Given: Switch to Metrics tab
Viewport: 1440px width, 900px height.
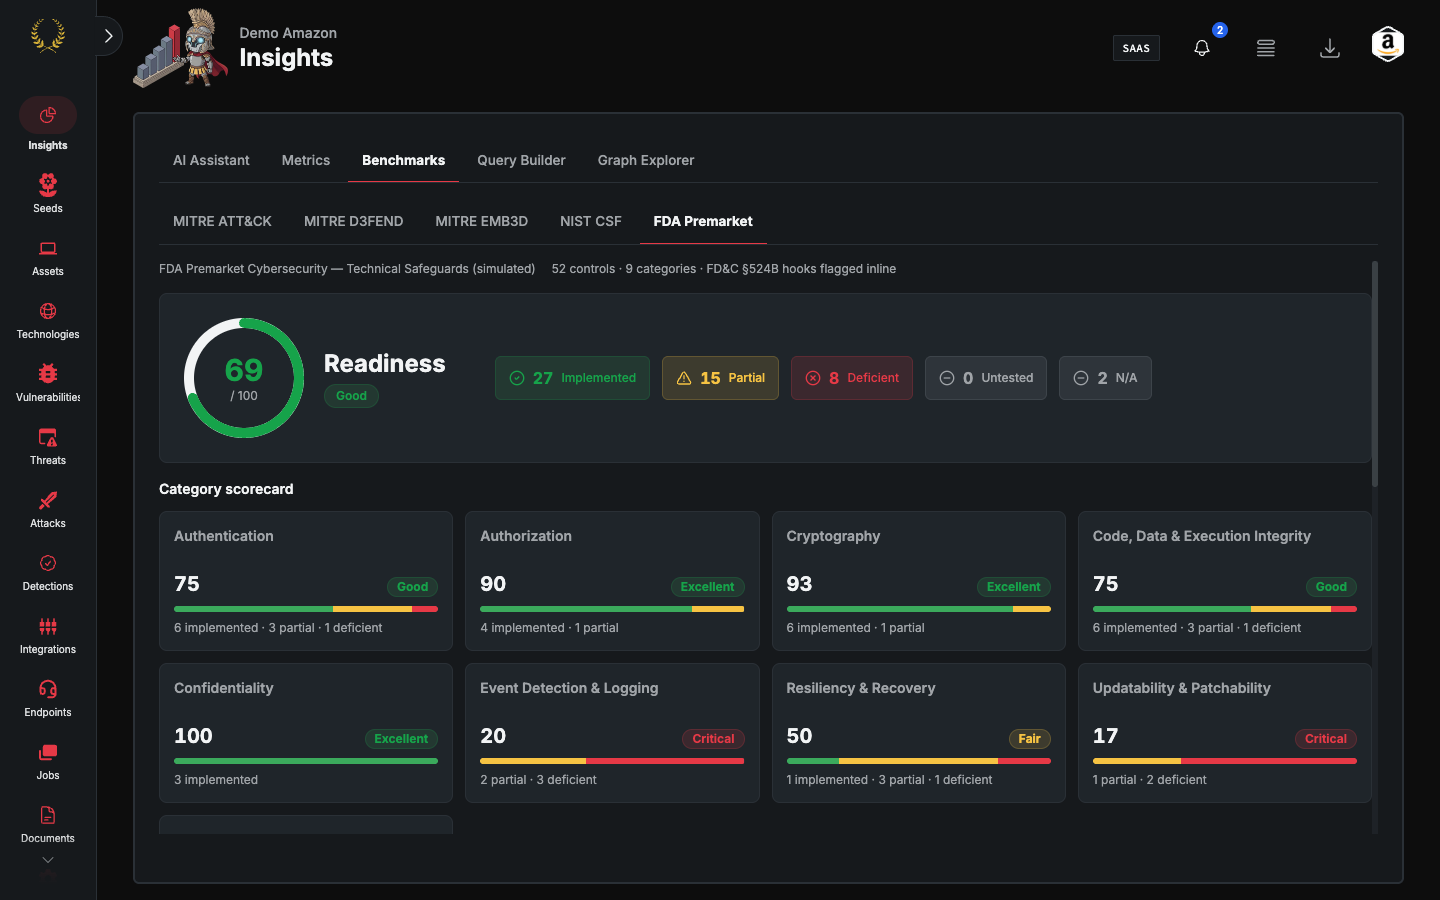Looking at the screenshot, I should click(x=306, y=160).
